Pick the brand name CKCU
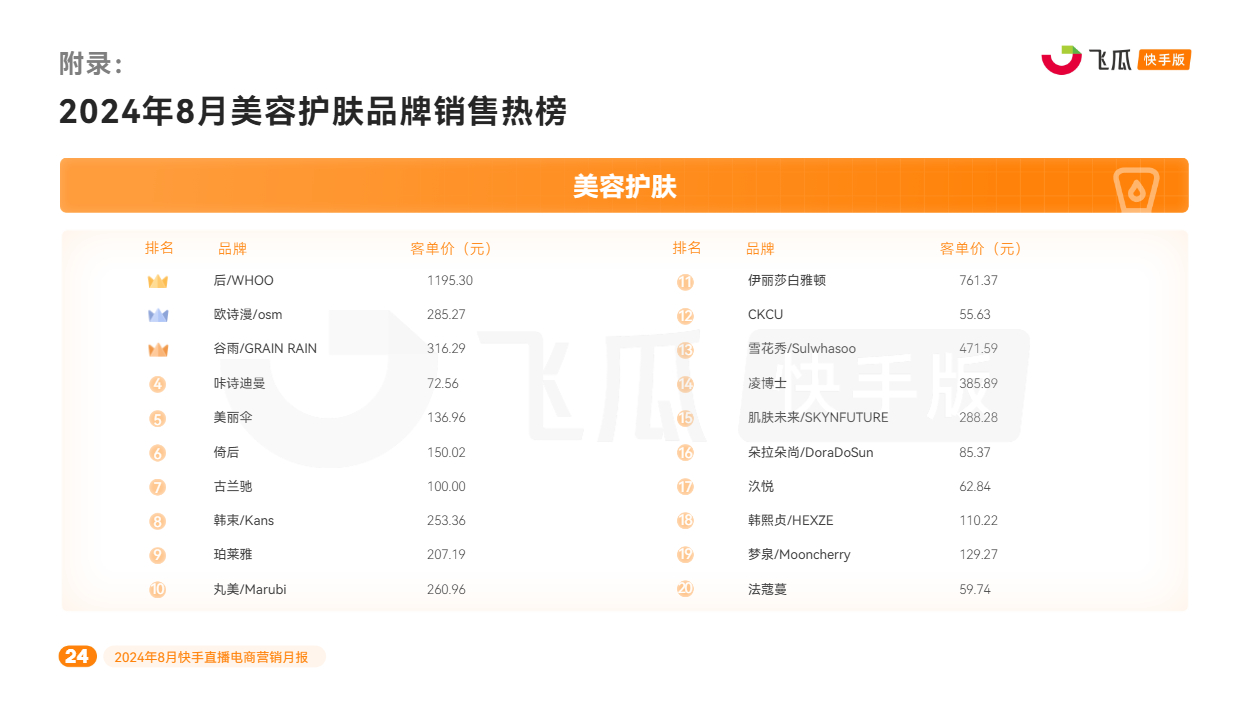This screenshot has height=703, width=1250. click(766, 314)
